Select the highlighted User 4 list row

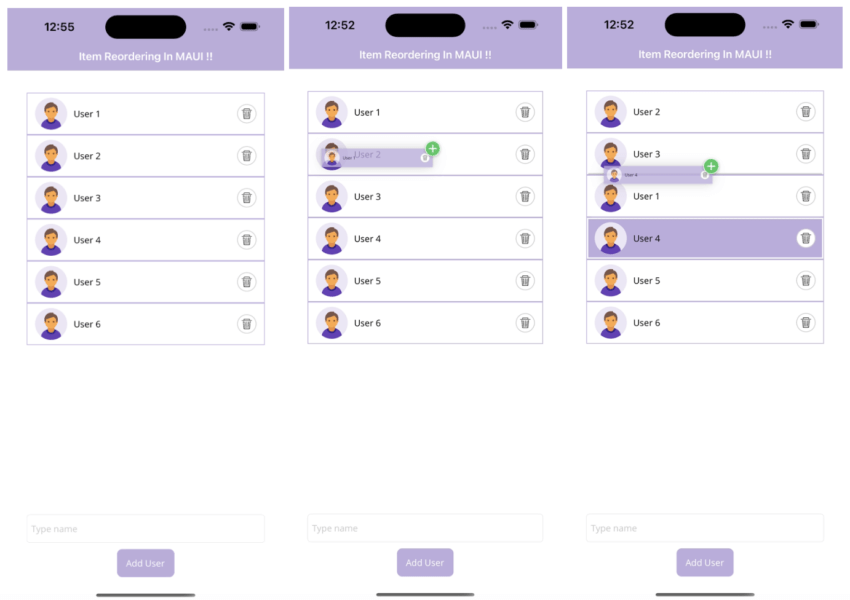704,238
